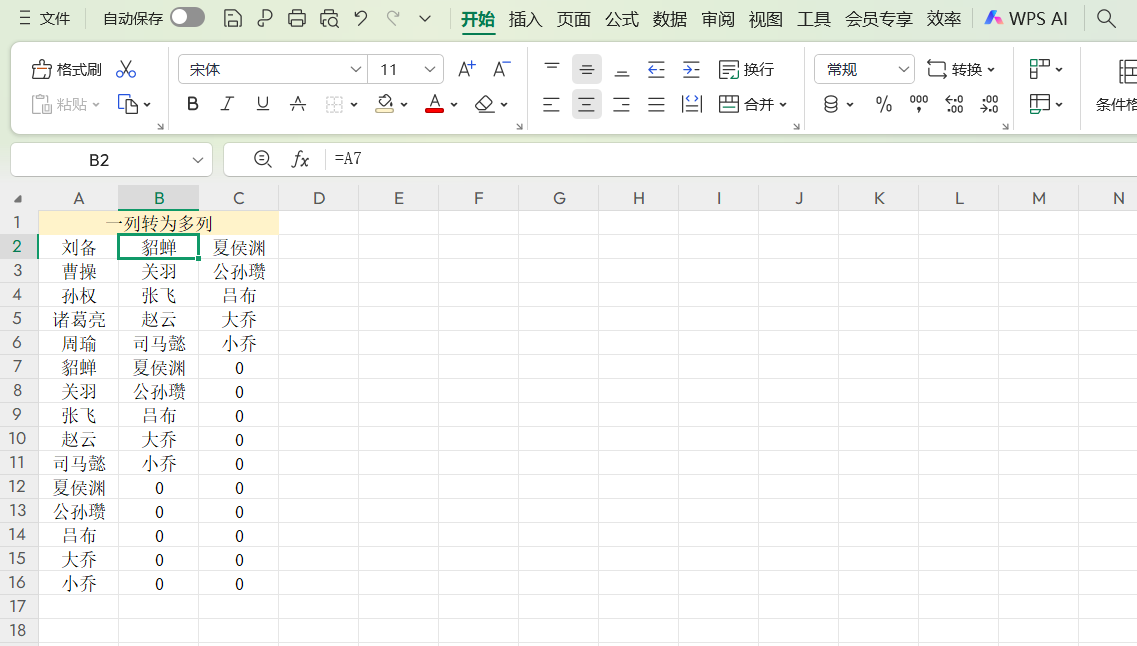1137x646 pixels.
Task: Apply bold formatting with the B icon
Action: click(192, 103)
